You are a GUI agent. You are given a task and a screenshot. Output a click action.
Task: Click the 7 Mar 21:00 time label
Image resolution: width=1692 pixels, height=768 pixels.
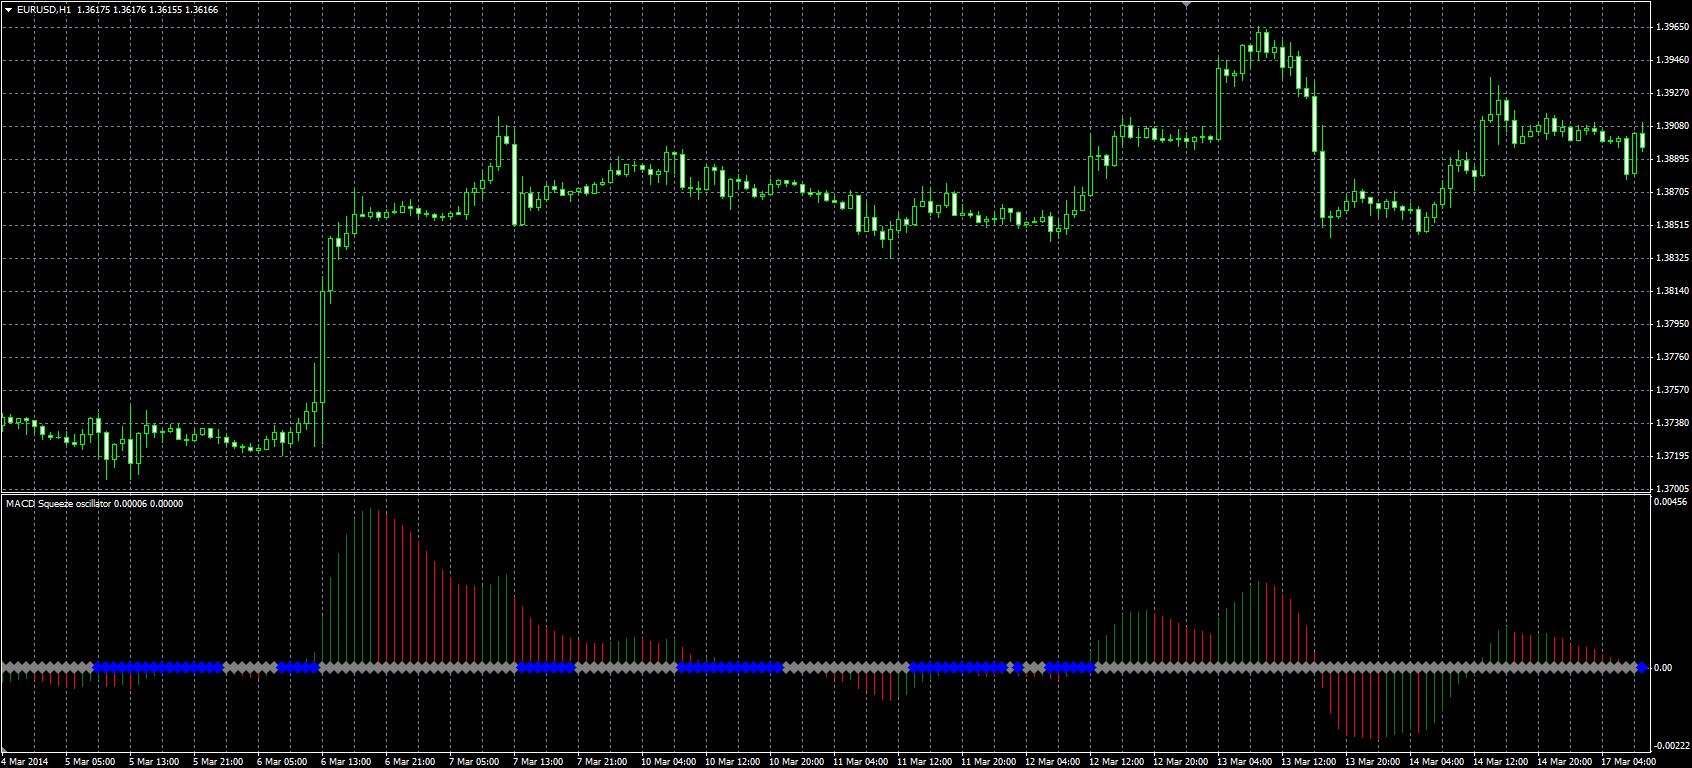click(x=602, y=762)
